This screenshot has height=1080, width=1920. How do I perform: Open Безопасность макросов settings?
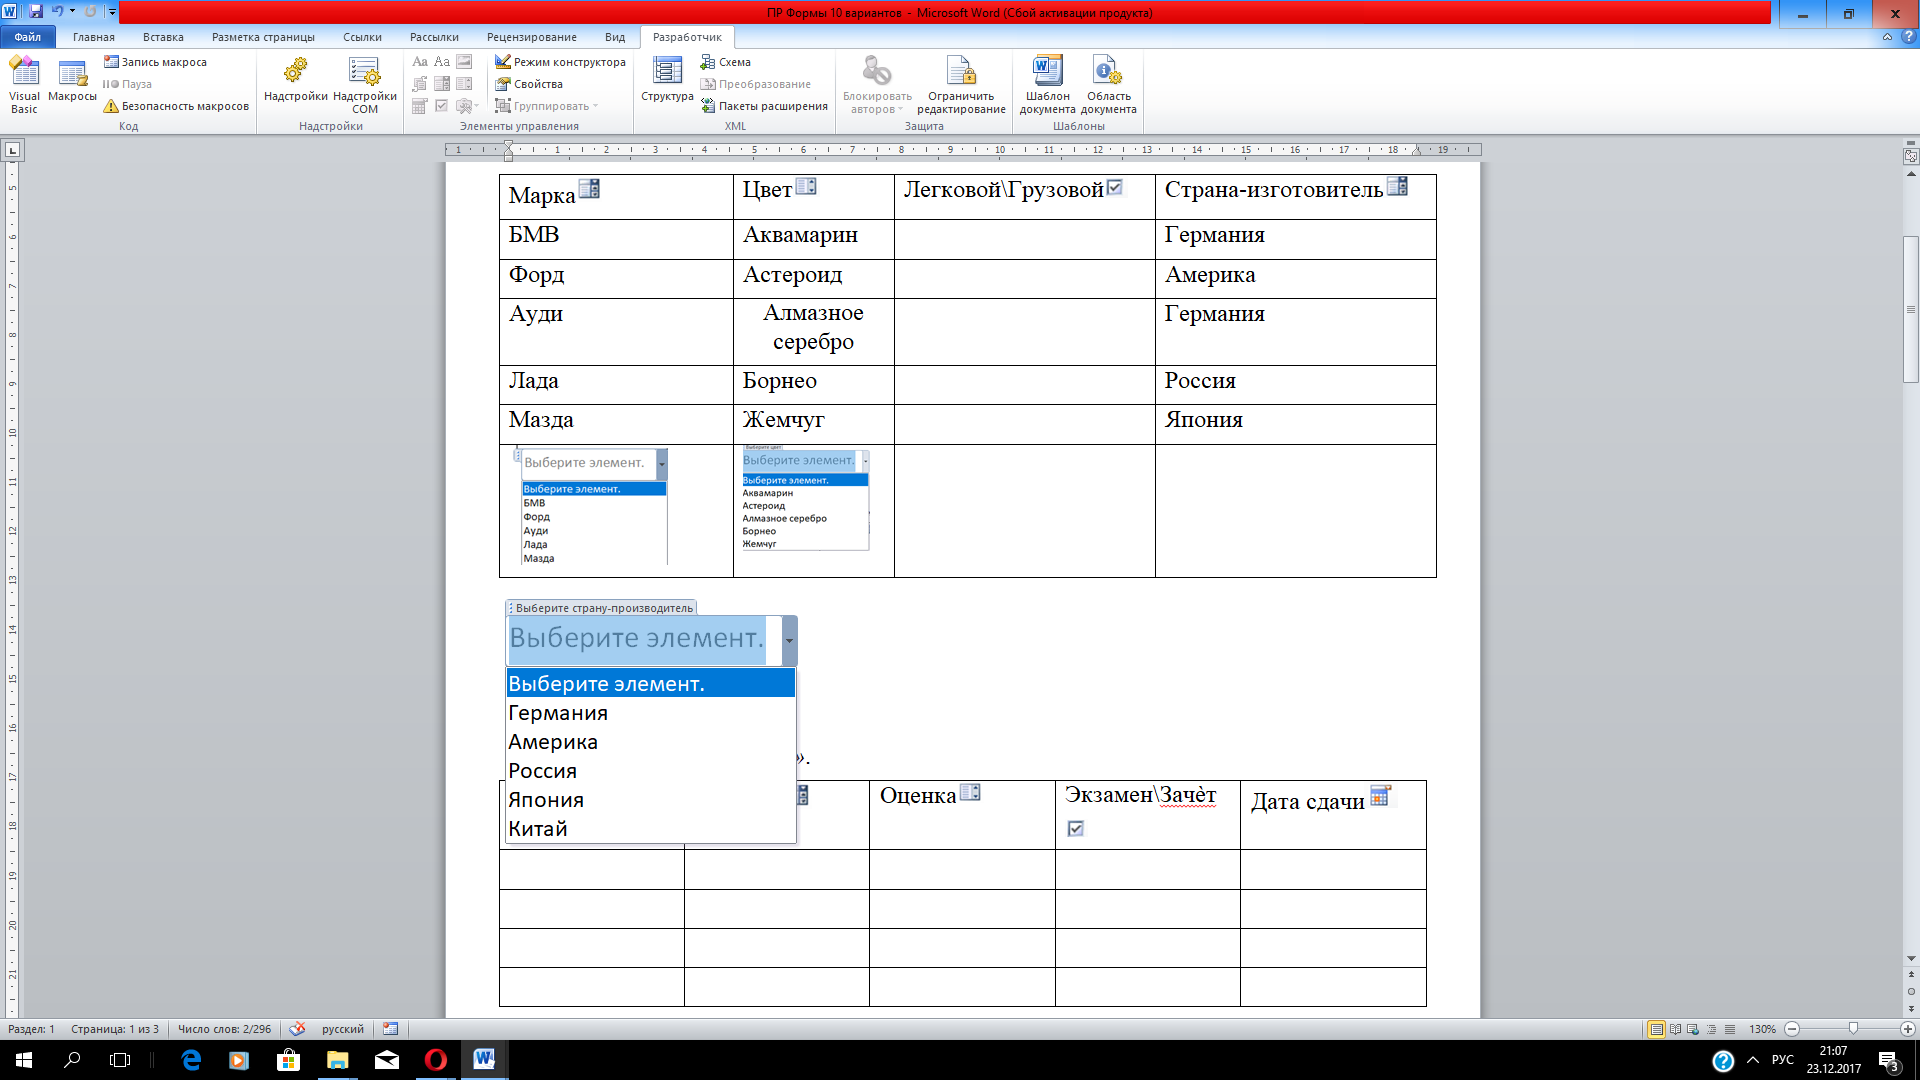(176, 106)
